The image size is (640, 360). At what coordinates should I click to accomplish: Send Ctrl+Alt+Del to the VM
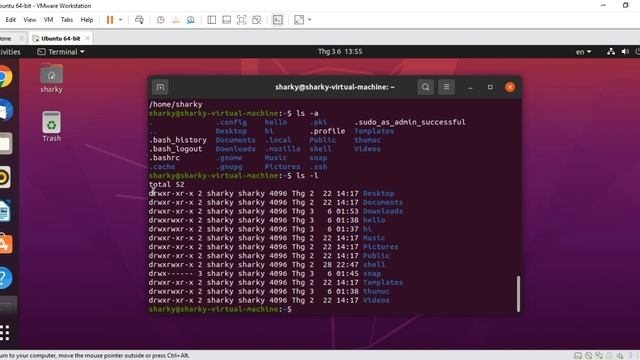point(139,20)
